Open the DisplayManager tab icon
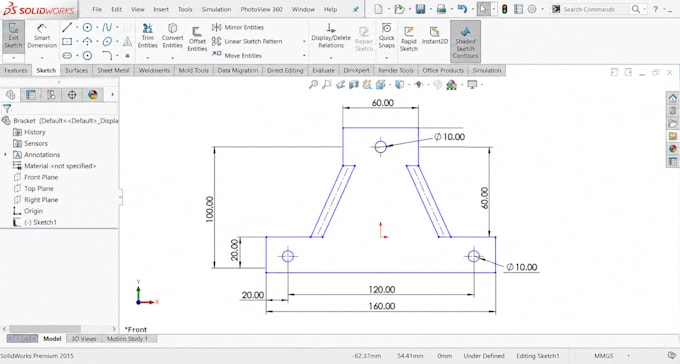Image resolution: width=680 pixels, height=364 pixels. point(93,95)
